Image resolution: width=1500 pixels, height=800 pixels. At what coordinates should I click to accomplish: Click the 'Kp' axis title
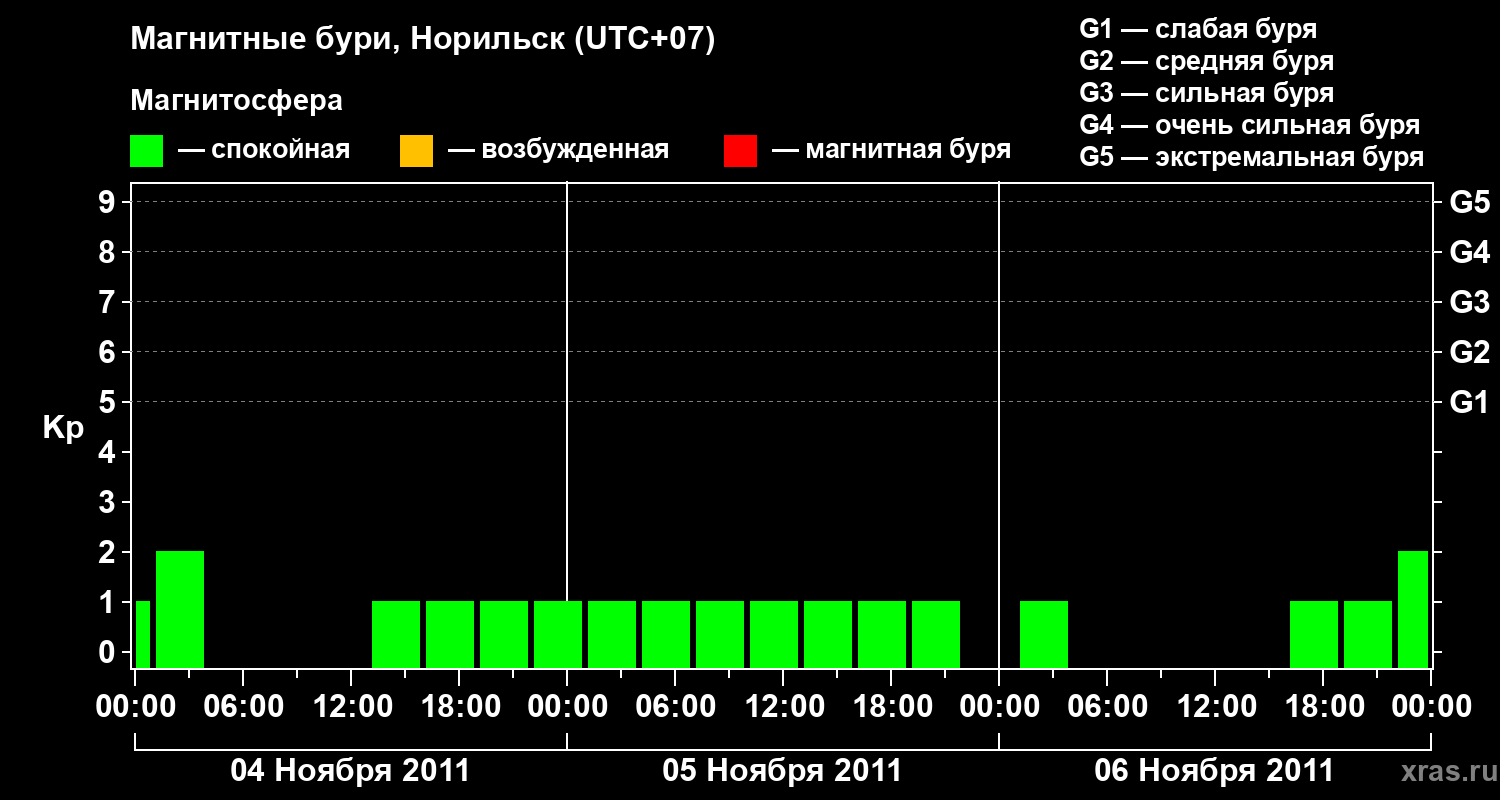click(63, 428)
